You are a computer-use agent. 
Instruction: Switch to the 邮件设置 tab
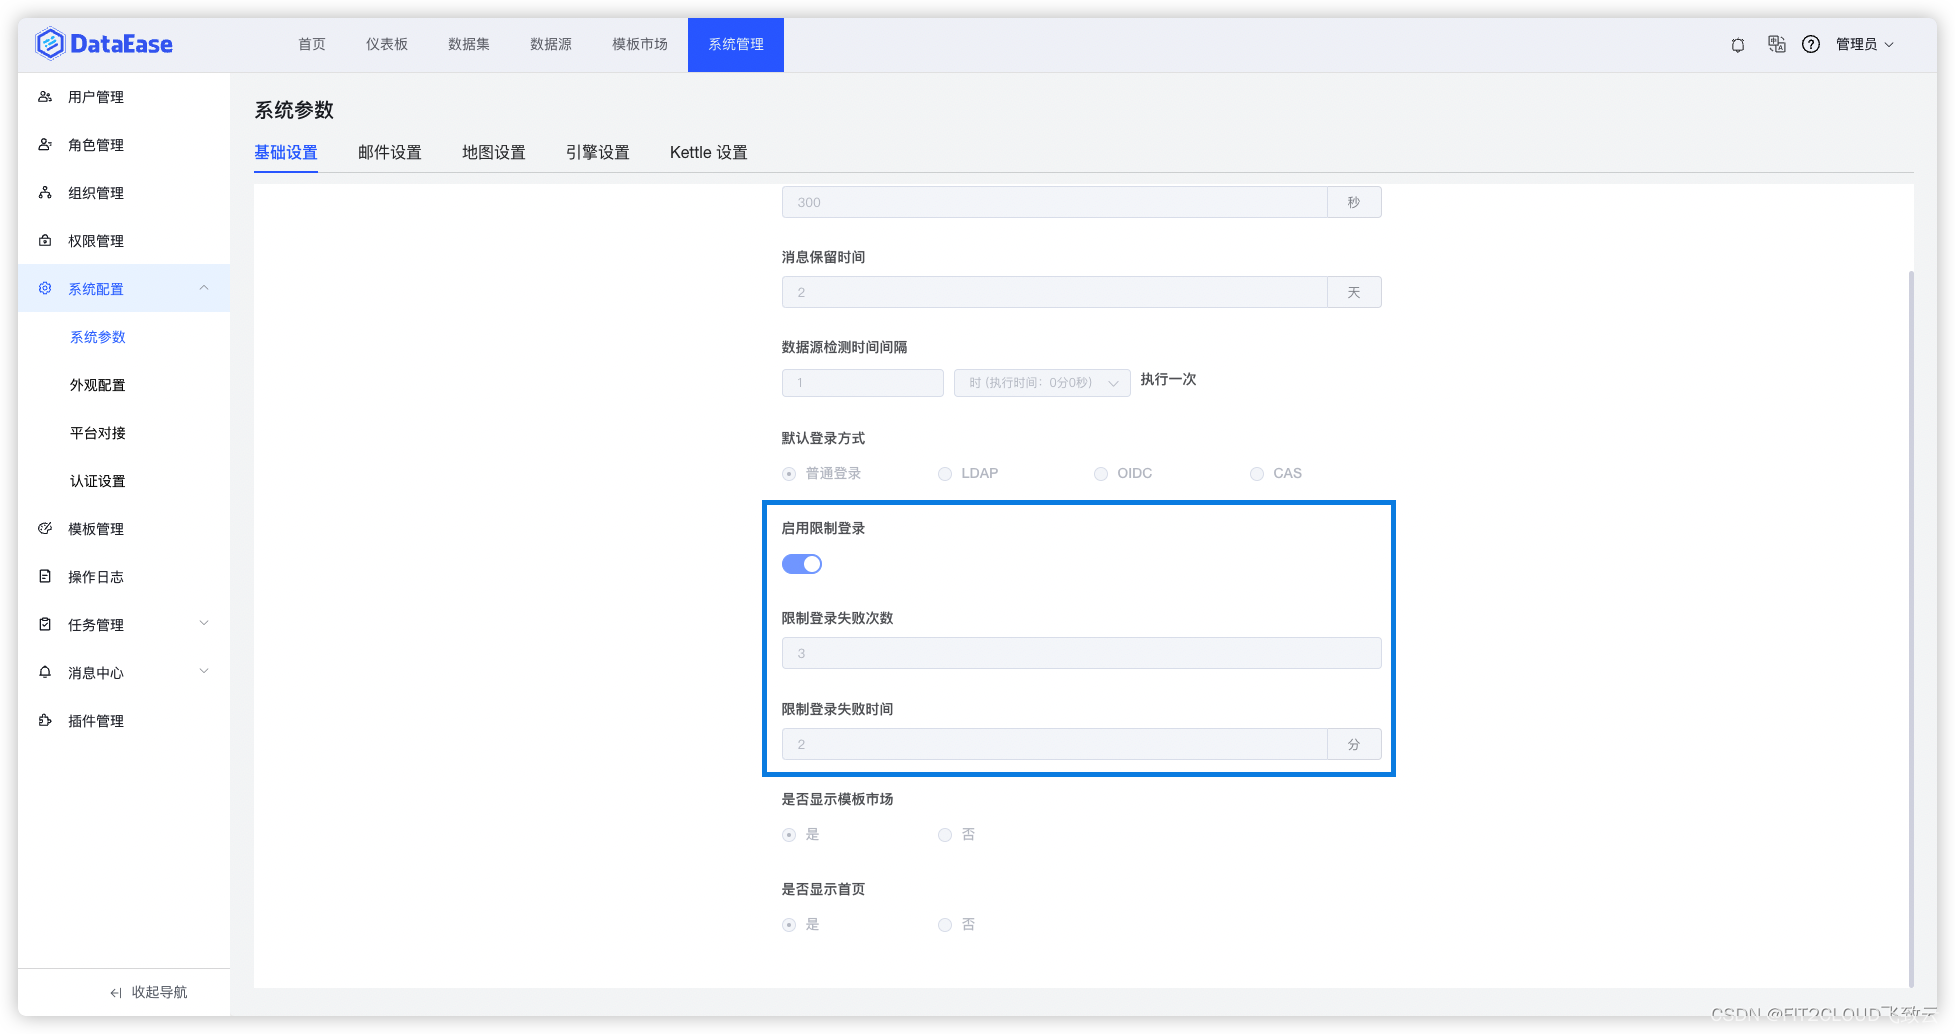pyautogui.click(x=390, y=152)
